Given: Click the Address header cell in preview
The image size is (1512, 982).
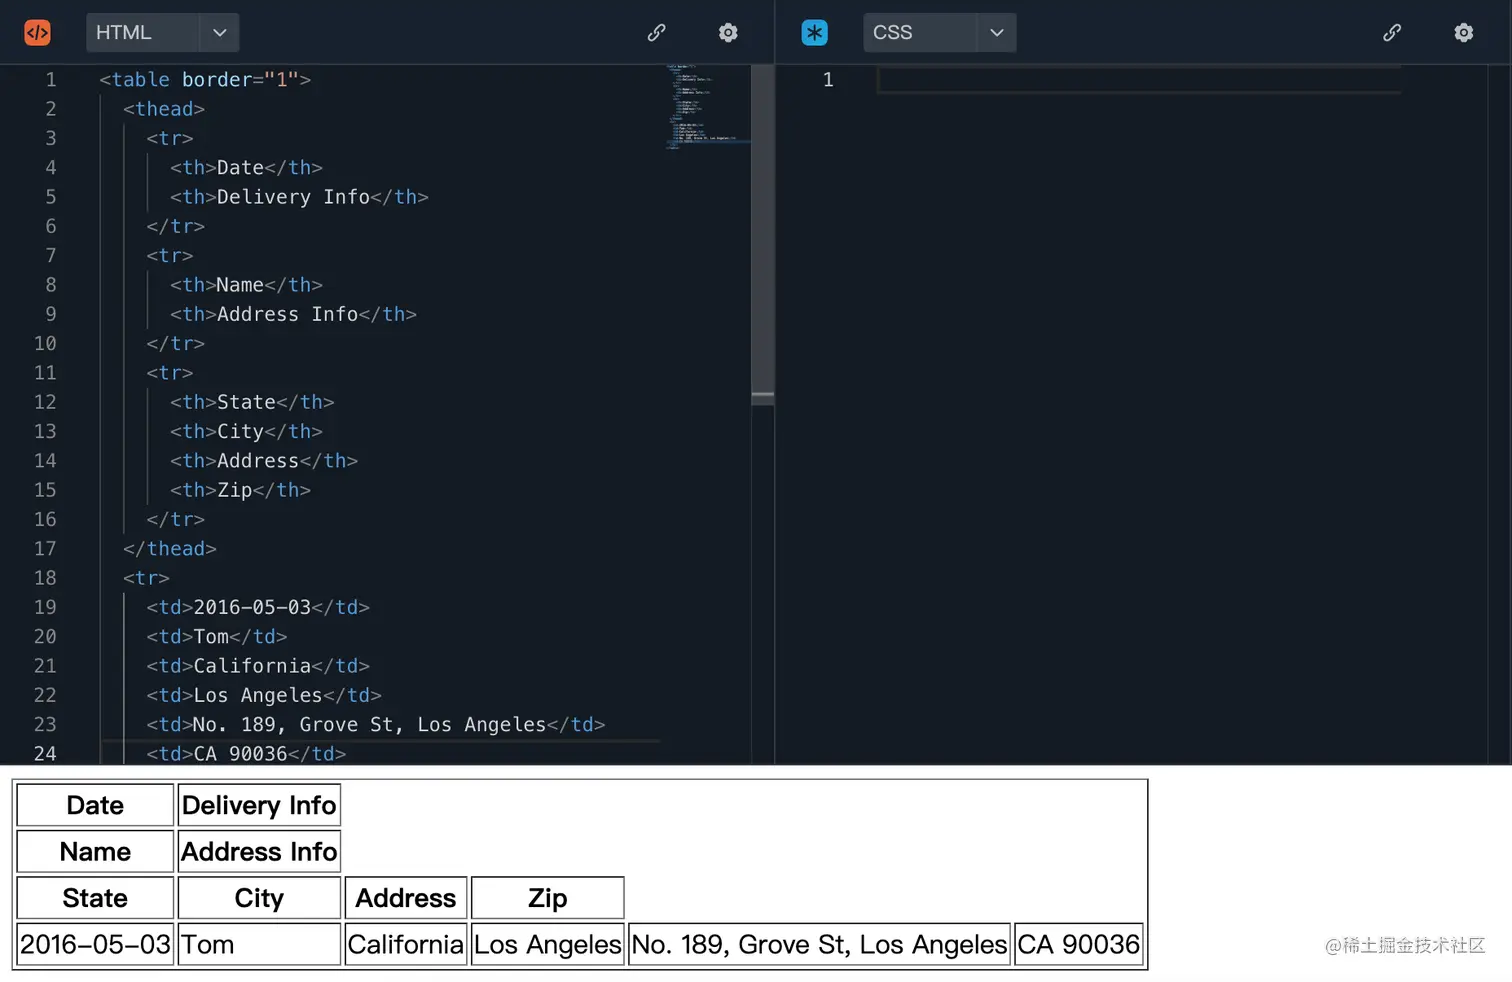Looking at the screenshot, I should pos(406,898).
